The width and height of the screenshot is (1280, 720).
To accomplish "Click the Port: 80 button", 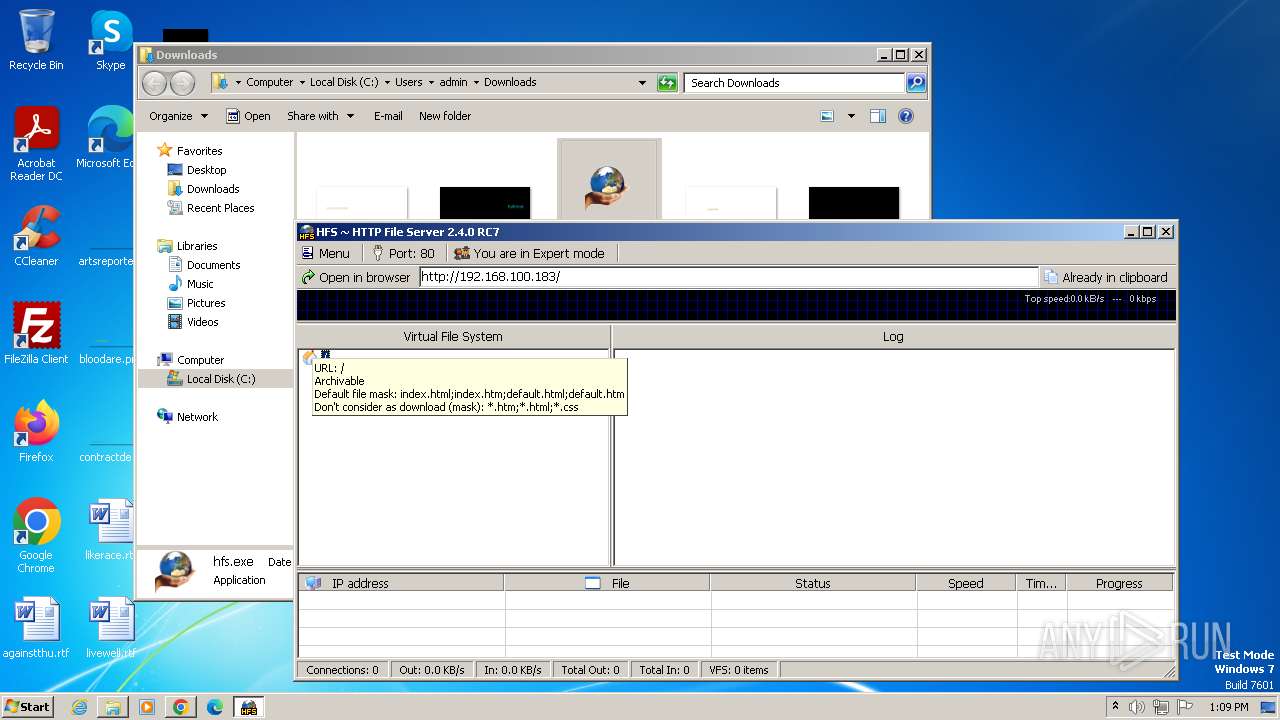I will (x=403, y=253).
